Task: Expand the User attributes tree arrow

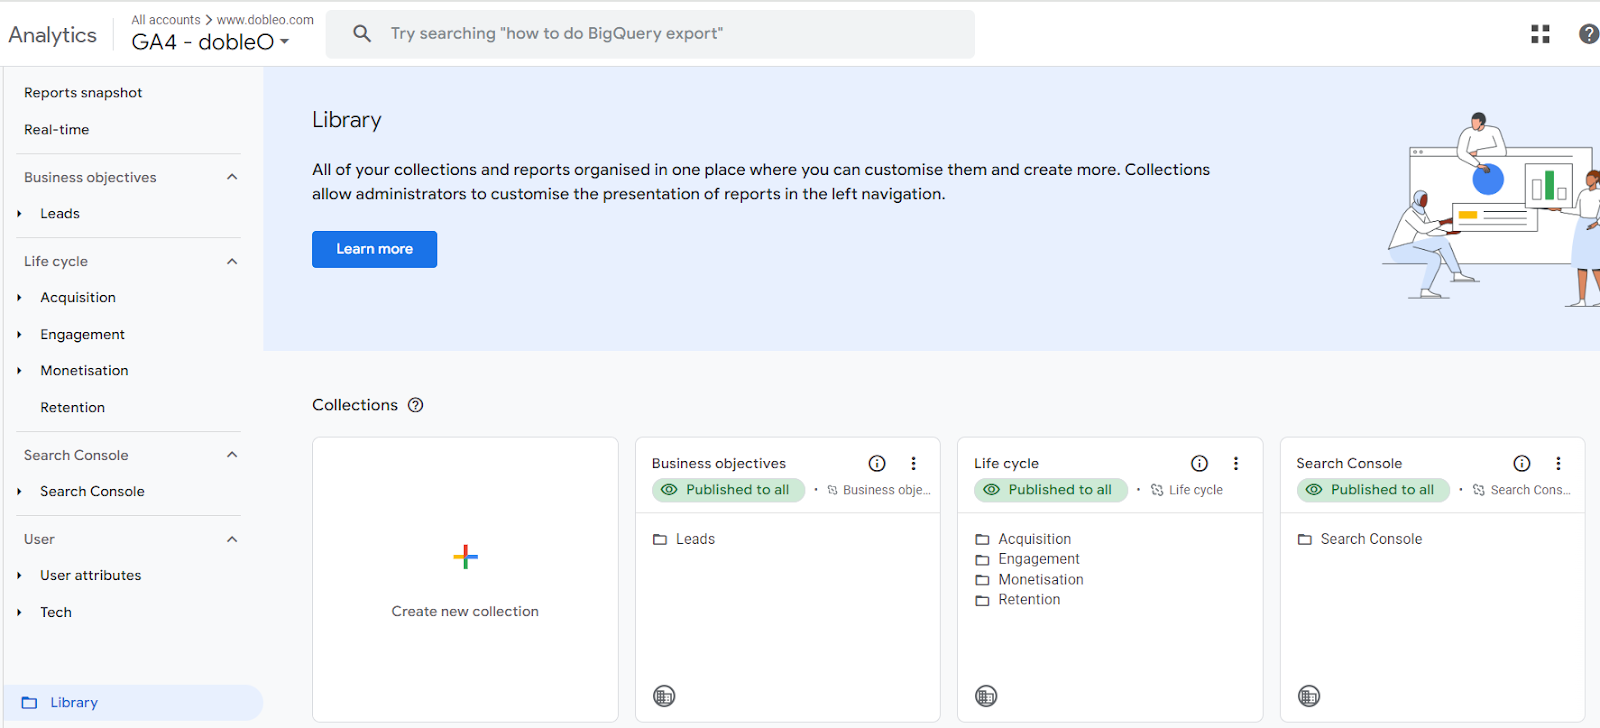Action: [19, 576]
